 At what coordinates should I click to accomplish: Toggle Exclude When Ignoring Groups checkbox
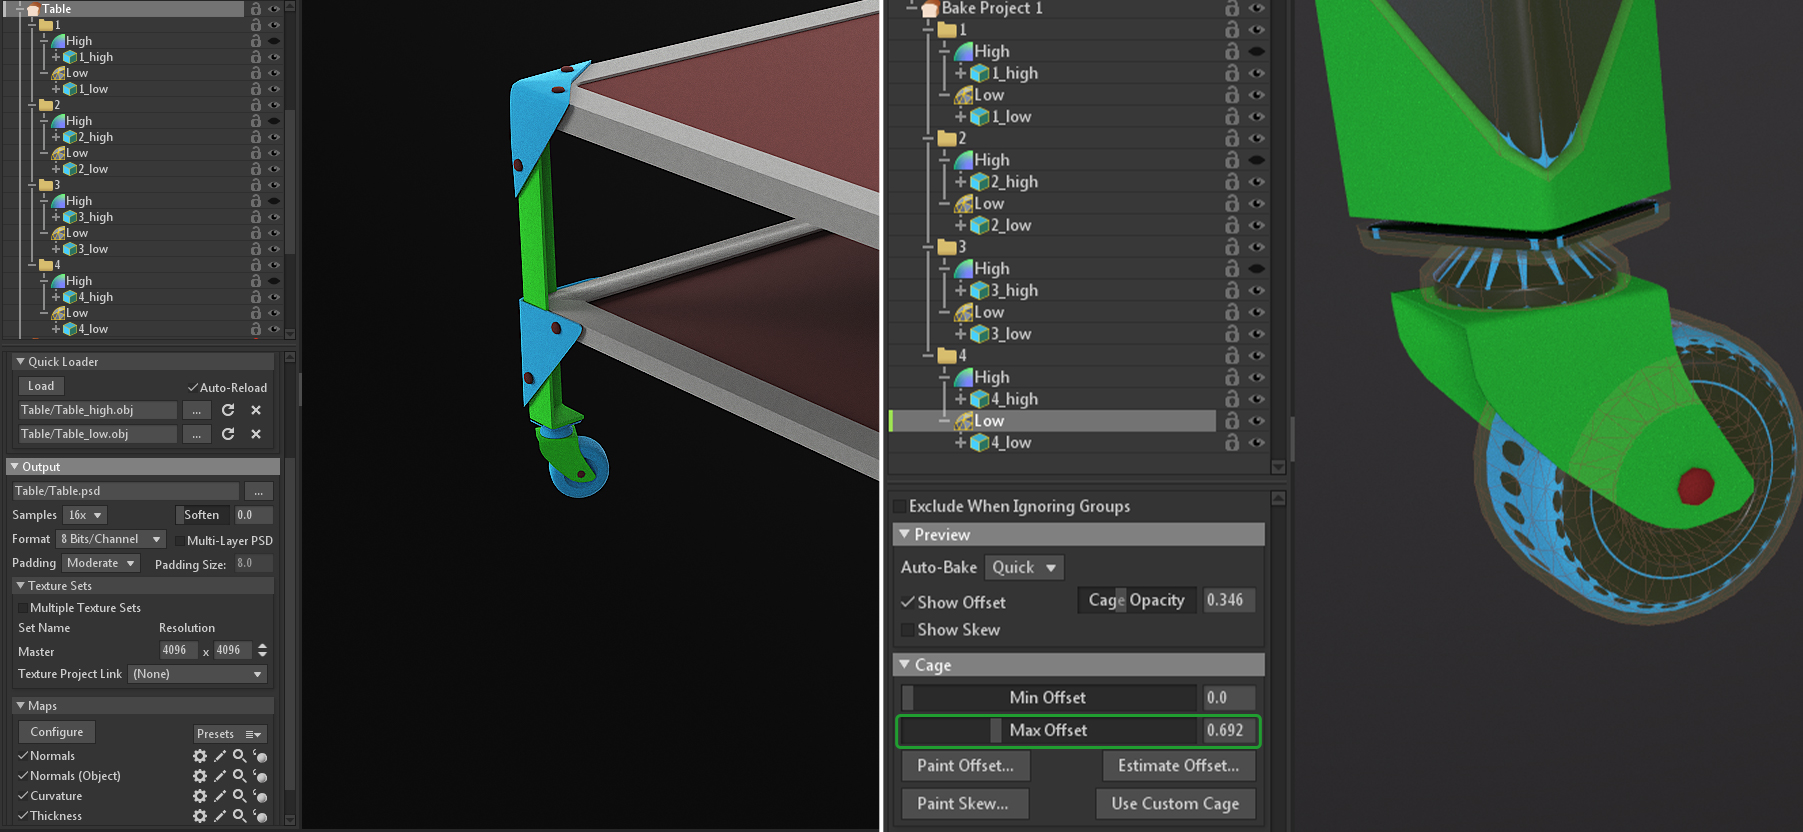[899, 506]
